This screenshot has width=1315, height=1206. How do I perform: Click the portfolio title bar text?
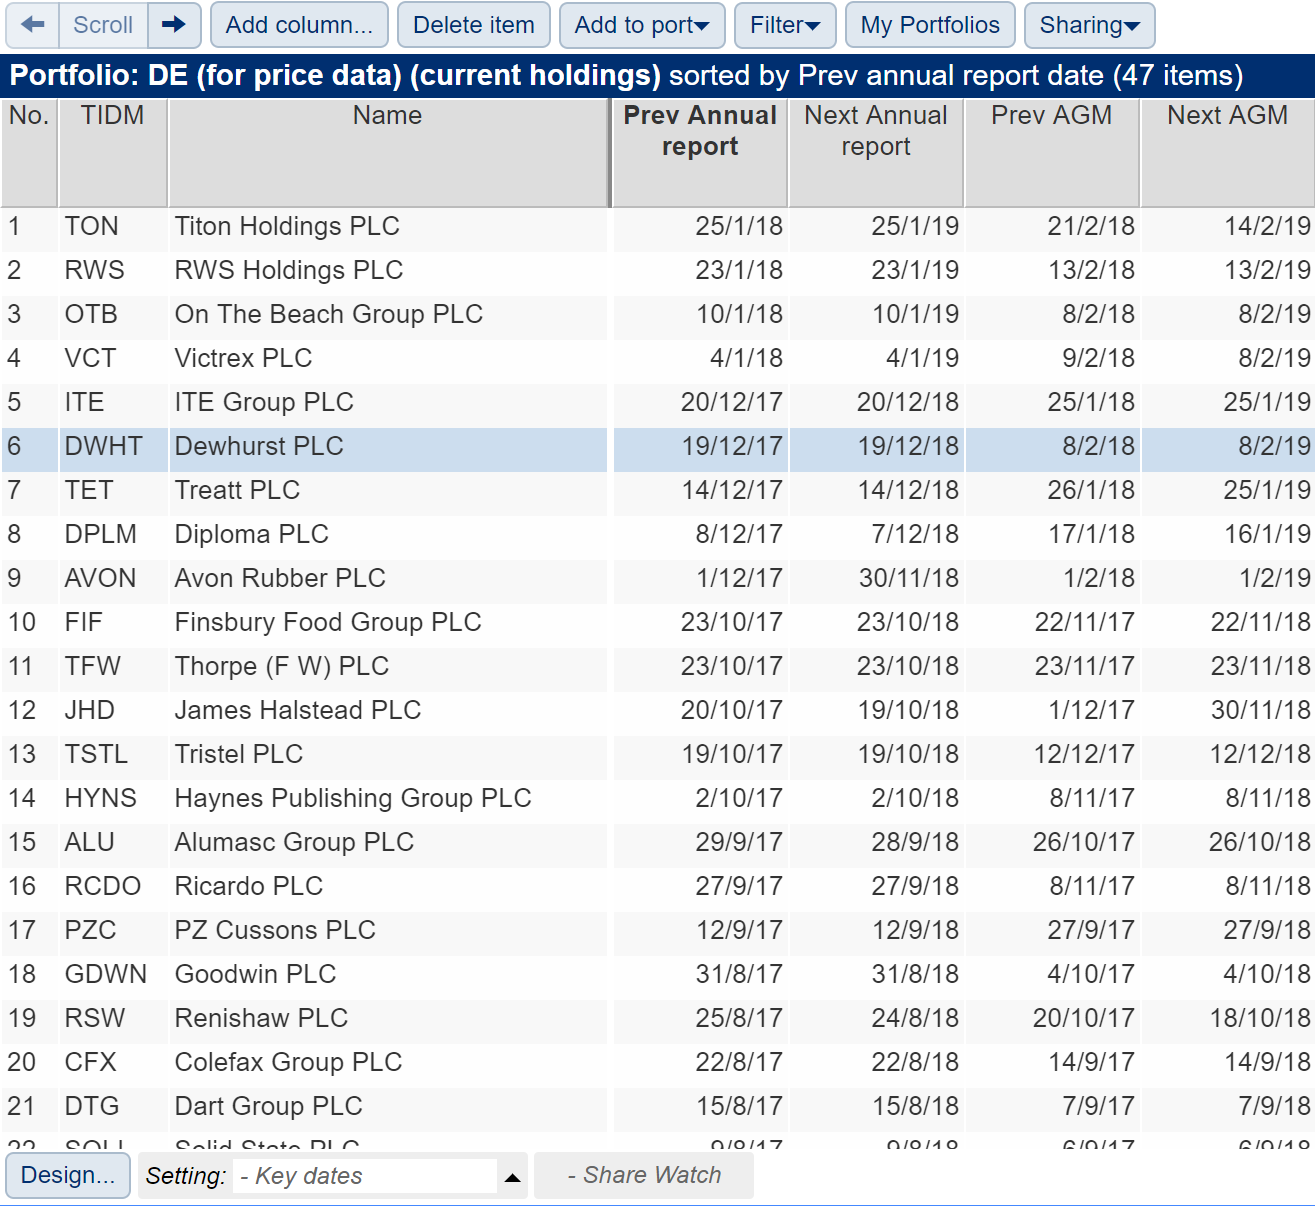click(626, 76)
